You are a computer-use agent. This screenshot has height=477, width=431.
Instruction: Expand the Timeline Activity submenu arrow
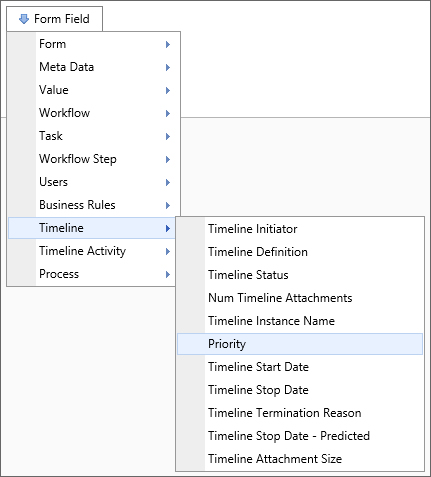click(x=168, y=251)
